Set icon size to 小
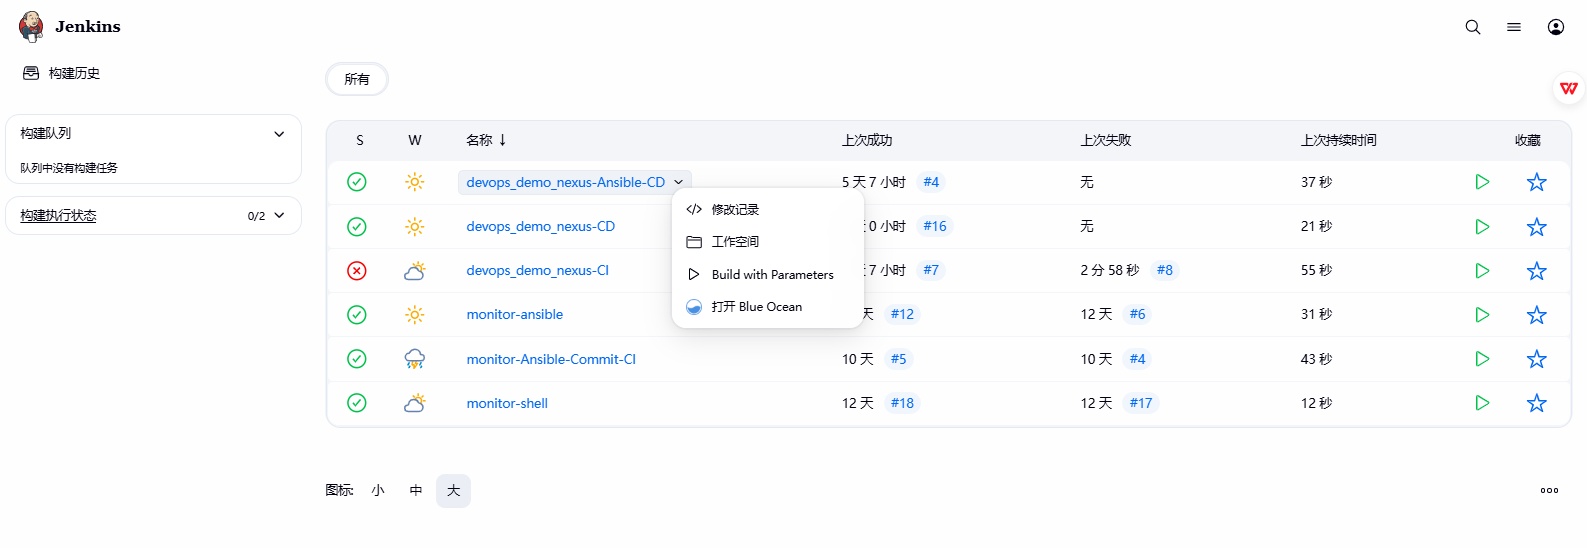 coord(378,491)
